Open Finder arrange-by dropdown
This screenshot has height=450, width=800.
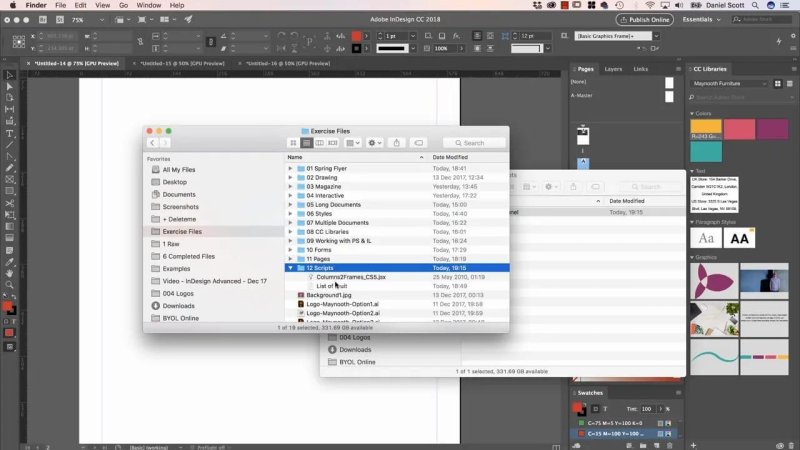(353, 143)
